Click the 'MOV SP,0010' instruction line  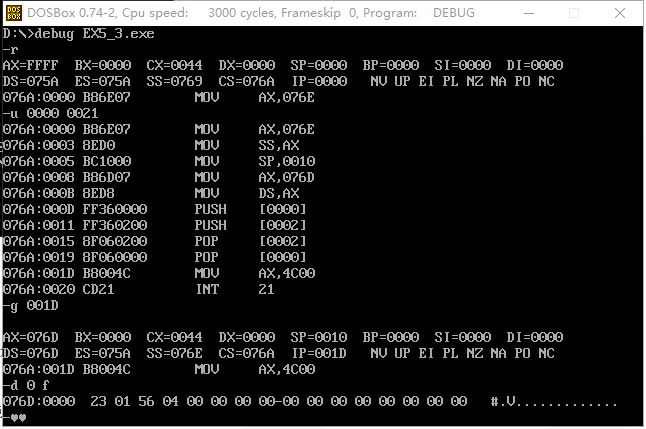(x=159, y=161)
